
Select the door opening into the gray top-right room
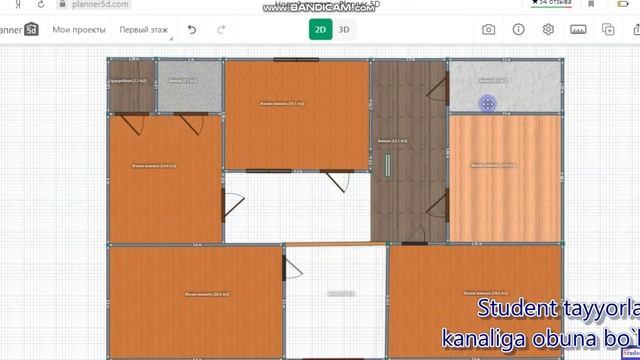tap(438, 89)
